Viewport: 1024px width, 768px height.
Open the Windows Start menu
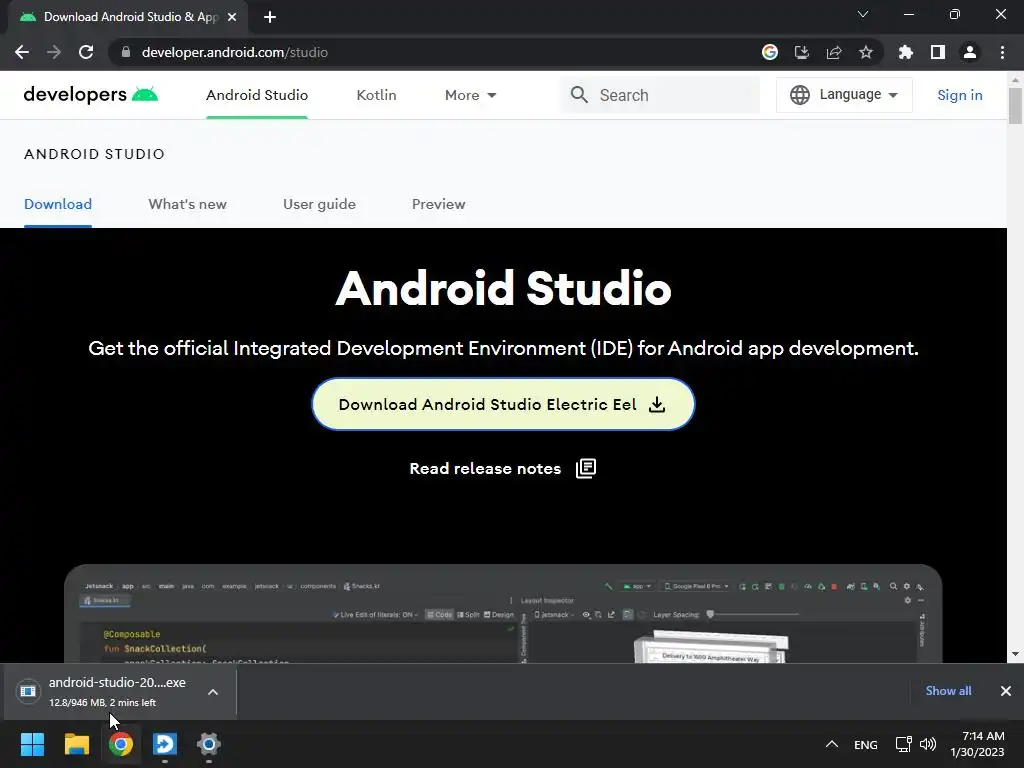[x=32, y=744]
